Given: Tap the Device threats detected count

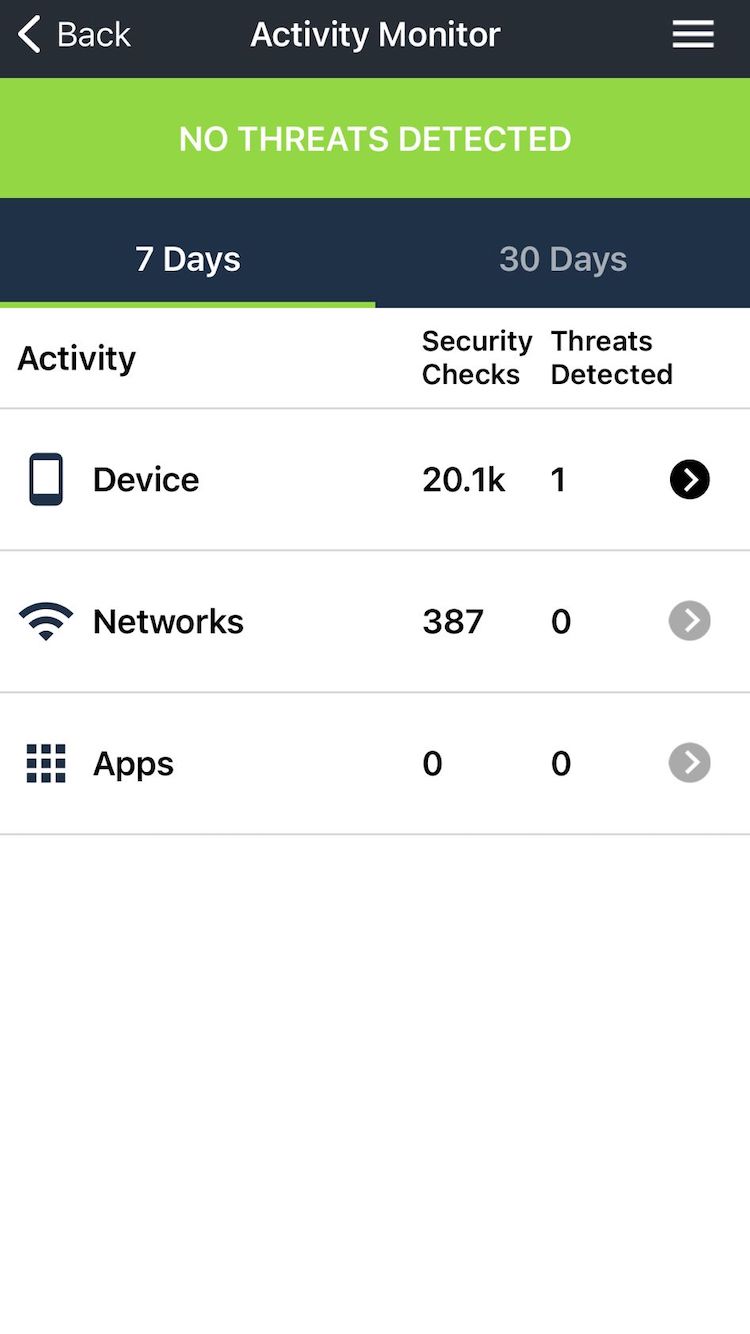Looking at the screenshot, I should 559,480.
